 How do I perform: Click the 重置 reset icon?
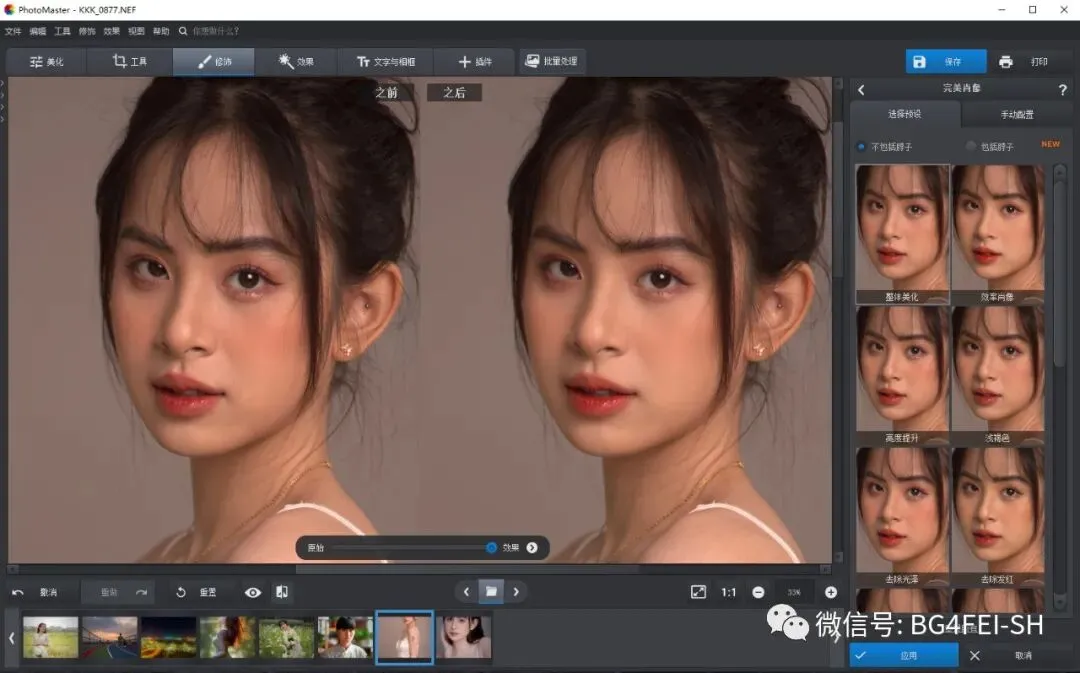(x=180, y=592)
